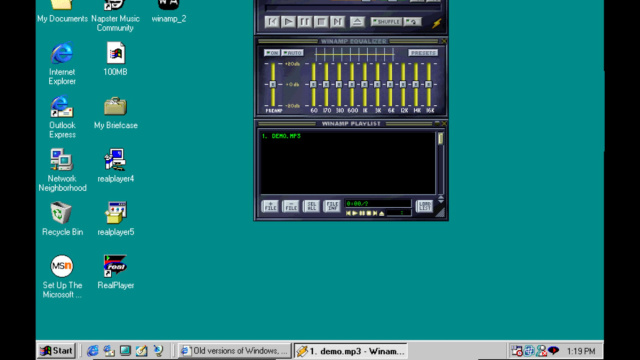Select My Documents desktop icon

(62, 11)
